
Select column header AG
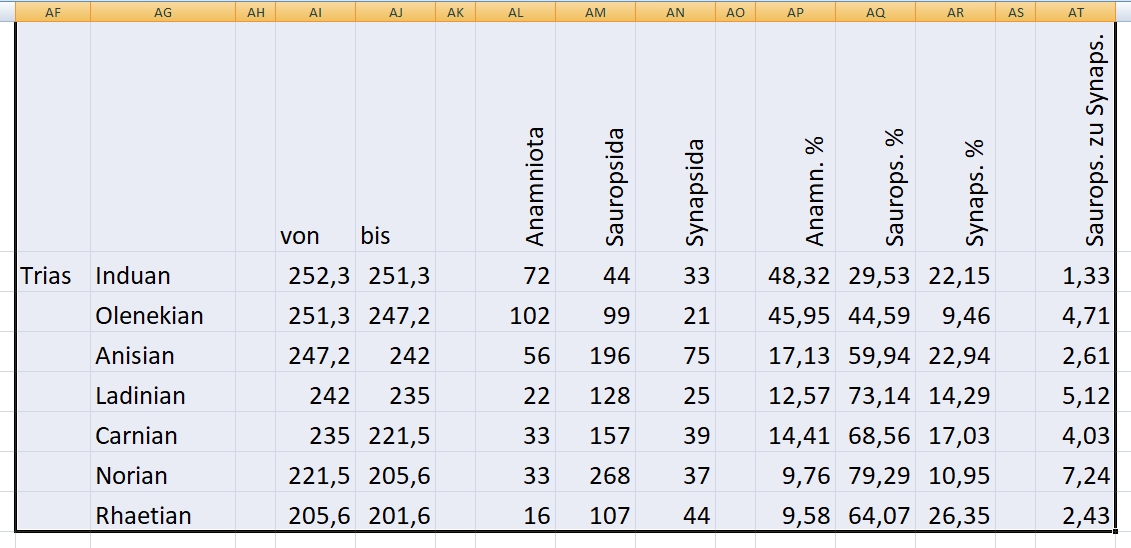click(x=163, y=11)
